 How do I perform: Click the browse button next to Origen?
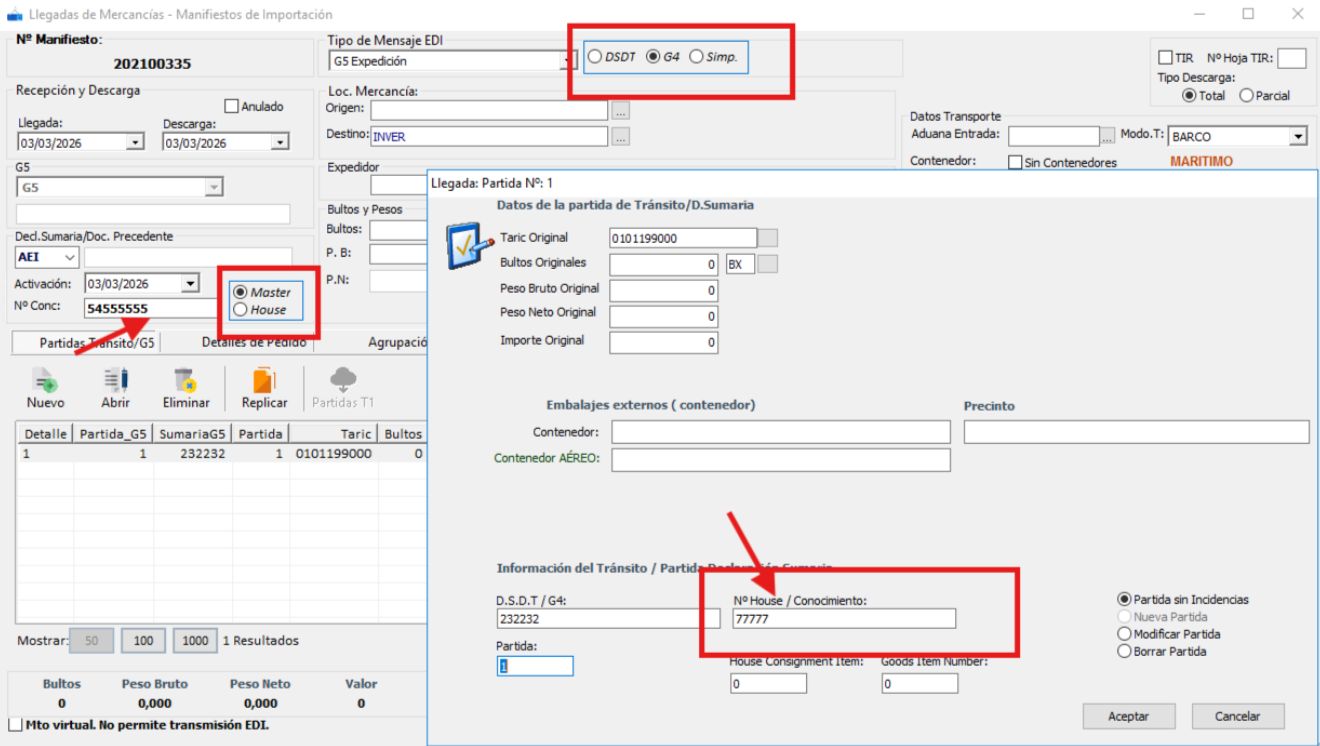pos(621,110)
